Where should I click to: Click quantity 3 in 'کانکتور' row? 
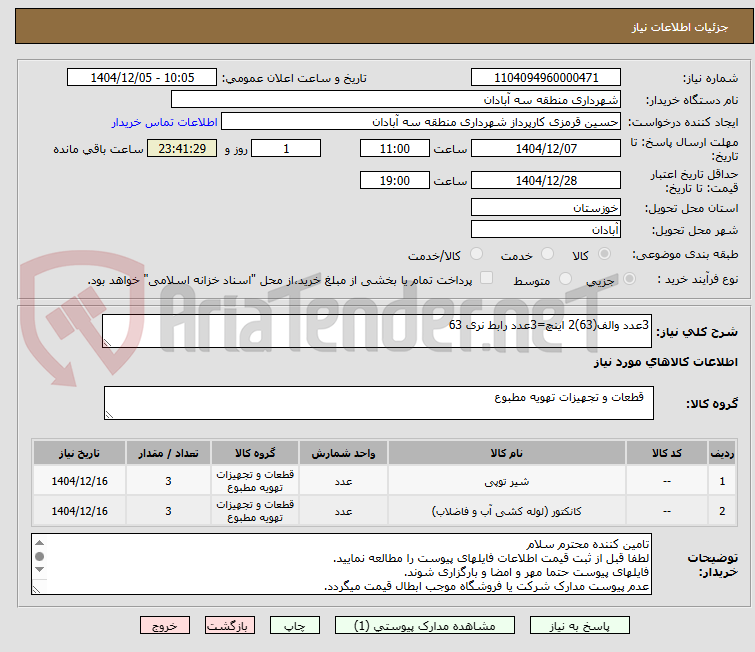(168, 511)
